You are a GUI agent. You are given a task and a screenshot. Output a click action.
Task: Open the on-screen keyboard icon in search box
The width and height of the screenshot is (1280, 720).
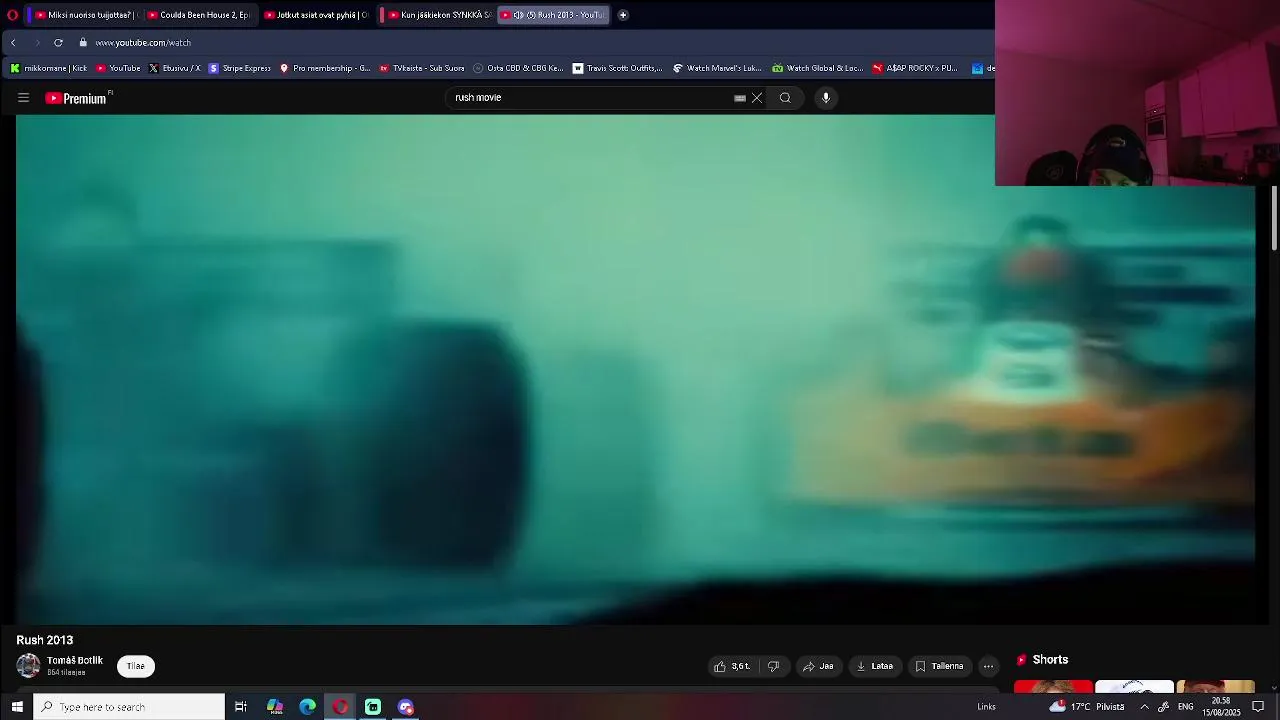coord(740,98)
